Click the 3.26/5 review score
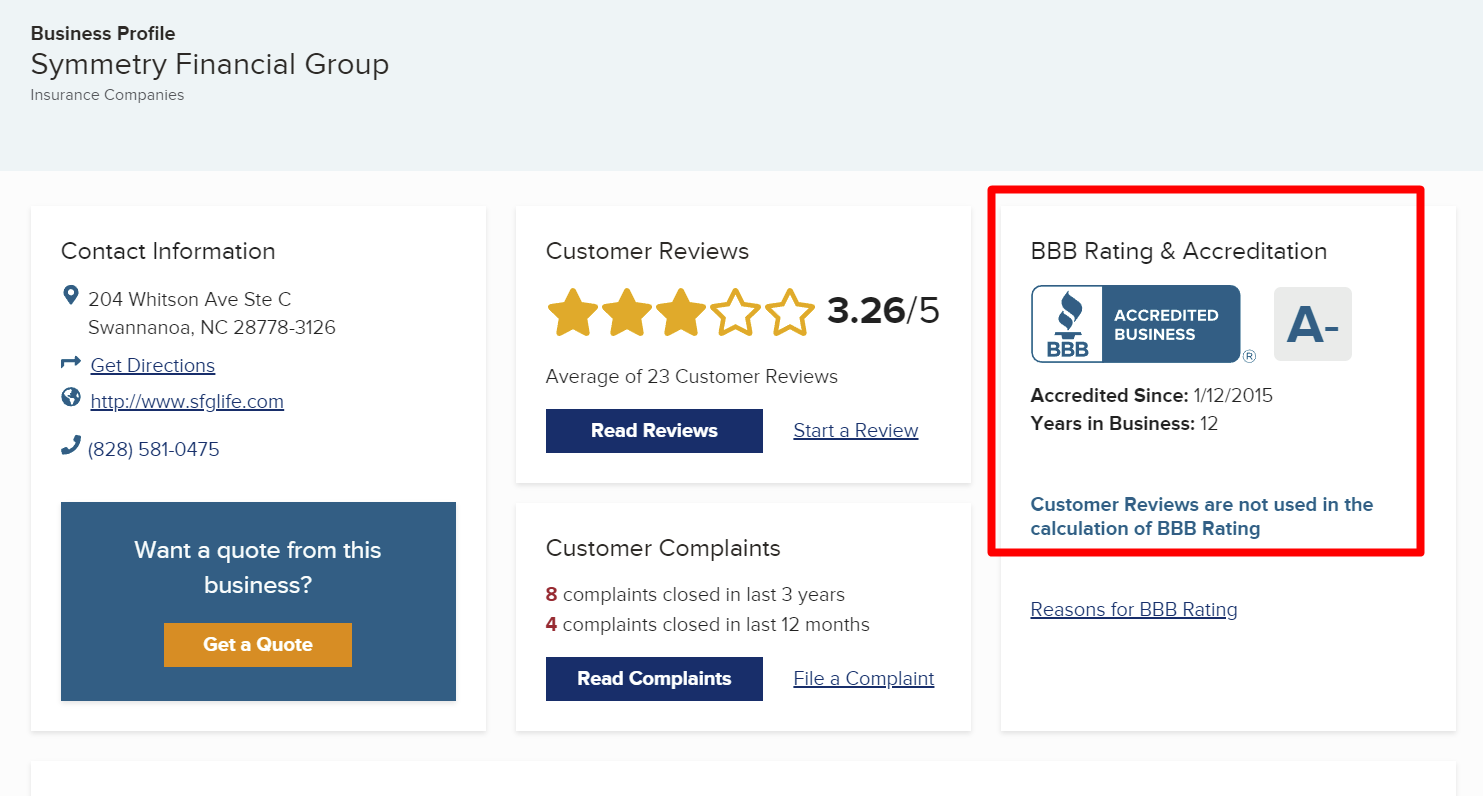This screenshot has height=796, width=1483. 883,311
